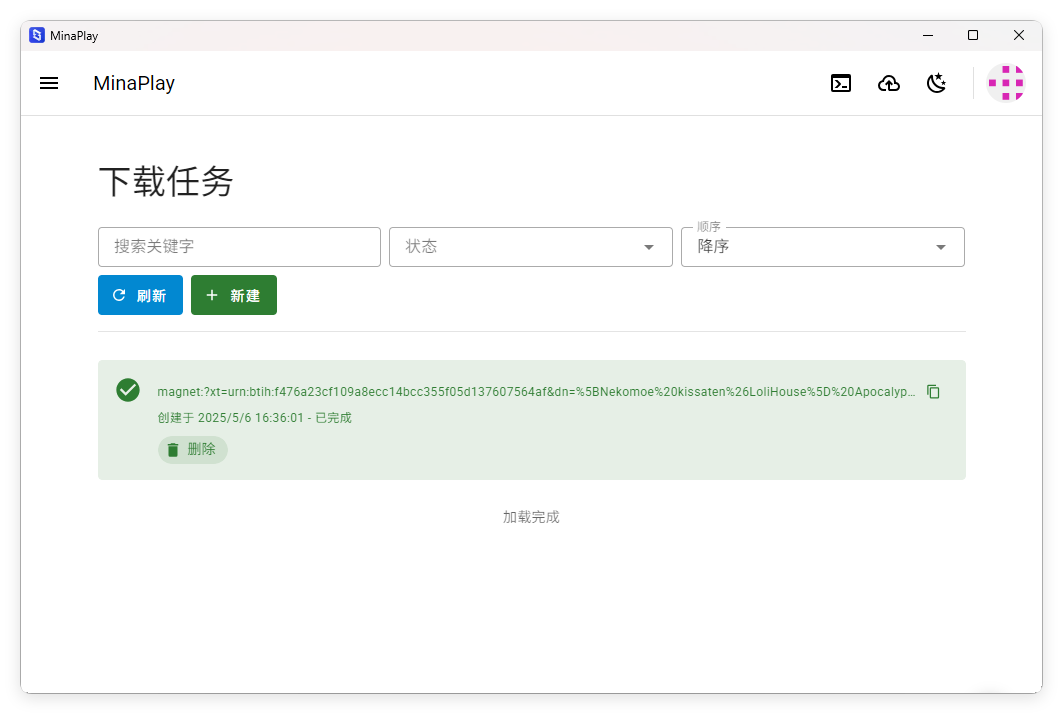
Task: Expand the 降序 dropdown arrow
Action: 939,246
